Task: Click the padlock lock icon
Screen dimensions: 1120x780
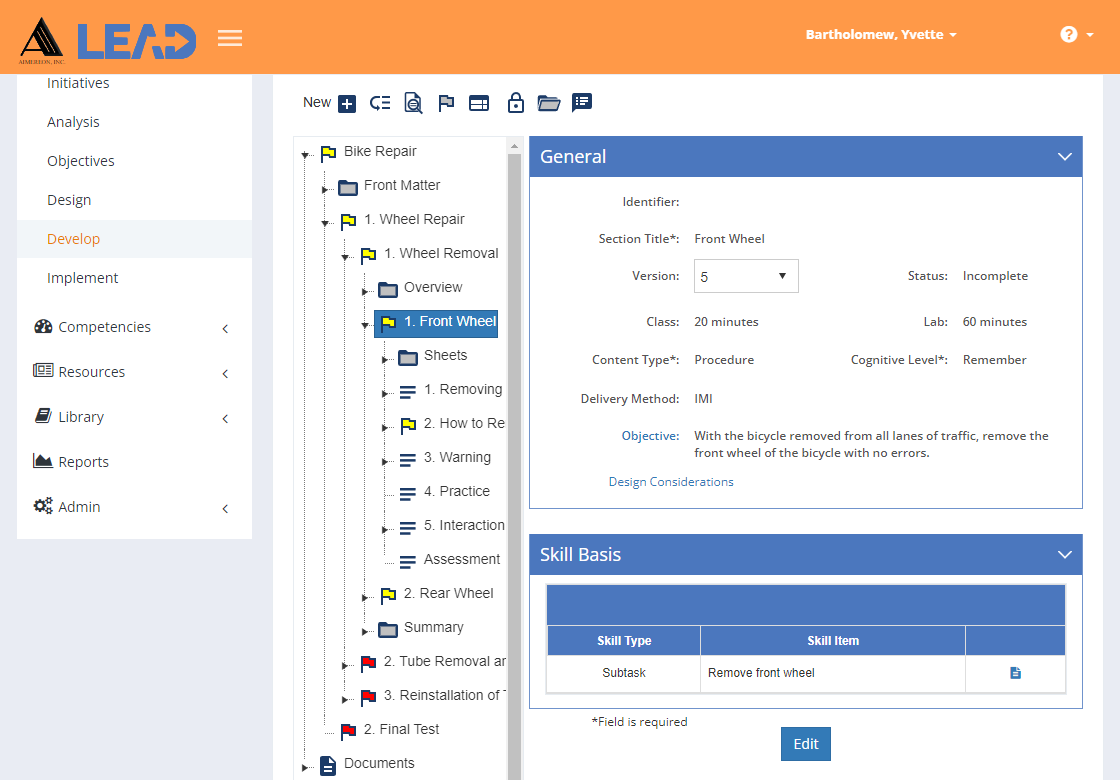Action: (516, 104)
